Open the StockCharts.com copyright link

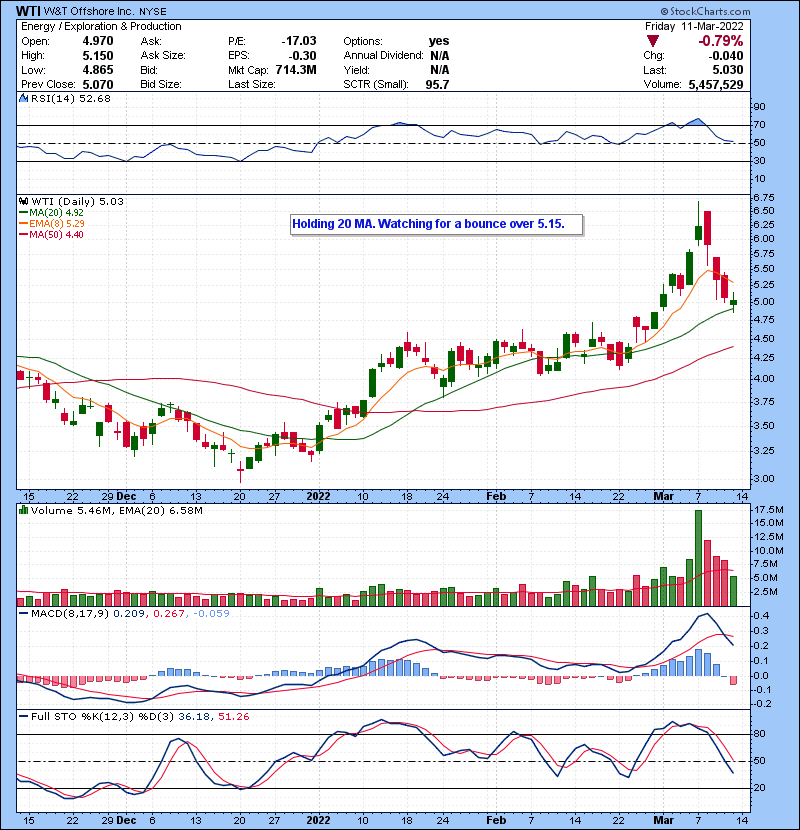[x=705, y=11]
